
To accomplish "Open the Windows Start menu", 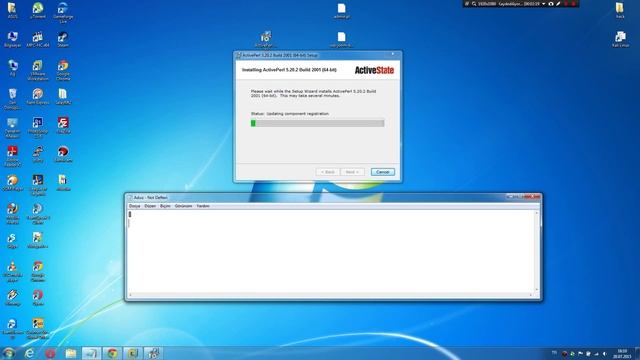I will 9,353.
